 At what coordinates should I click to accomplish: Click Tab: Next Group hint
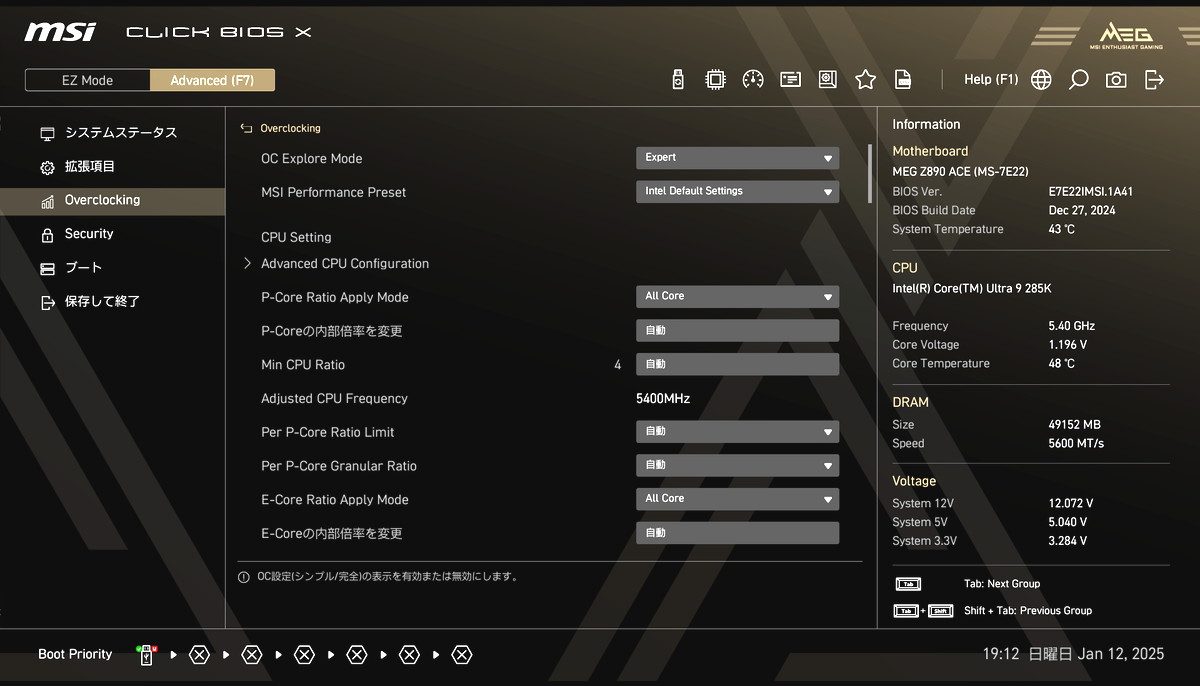[x=1002, y=584]
